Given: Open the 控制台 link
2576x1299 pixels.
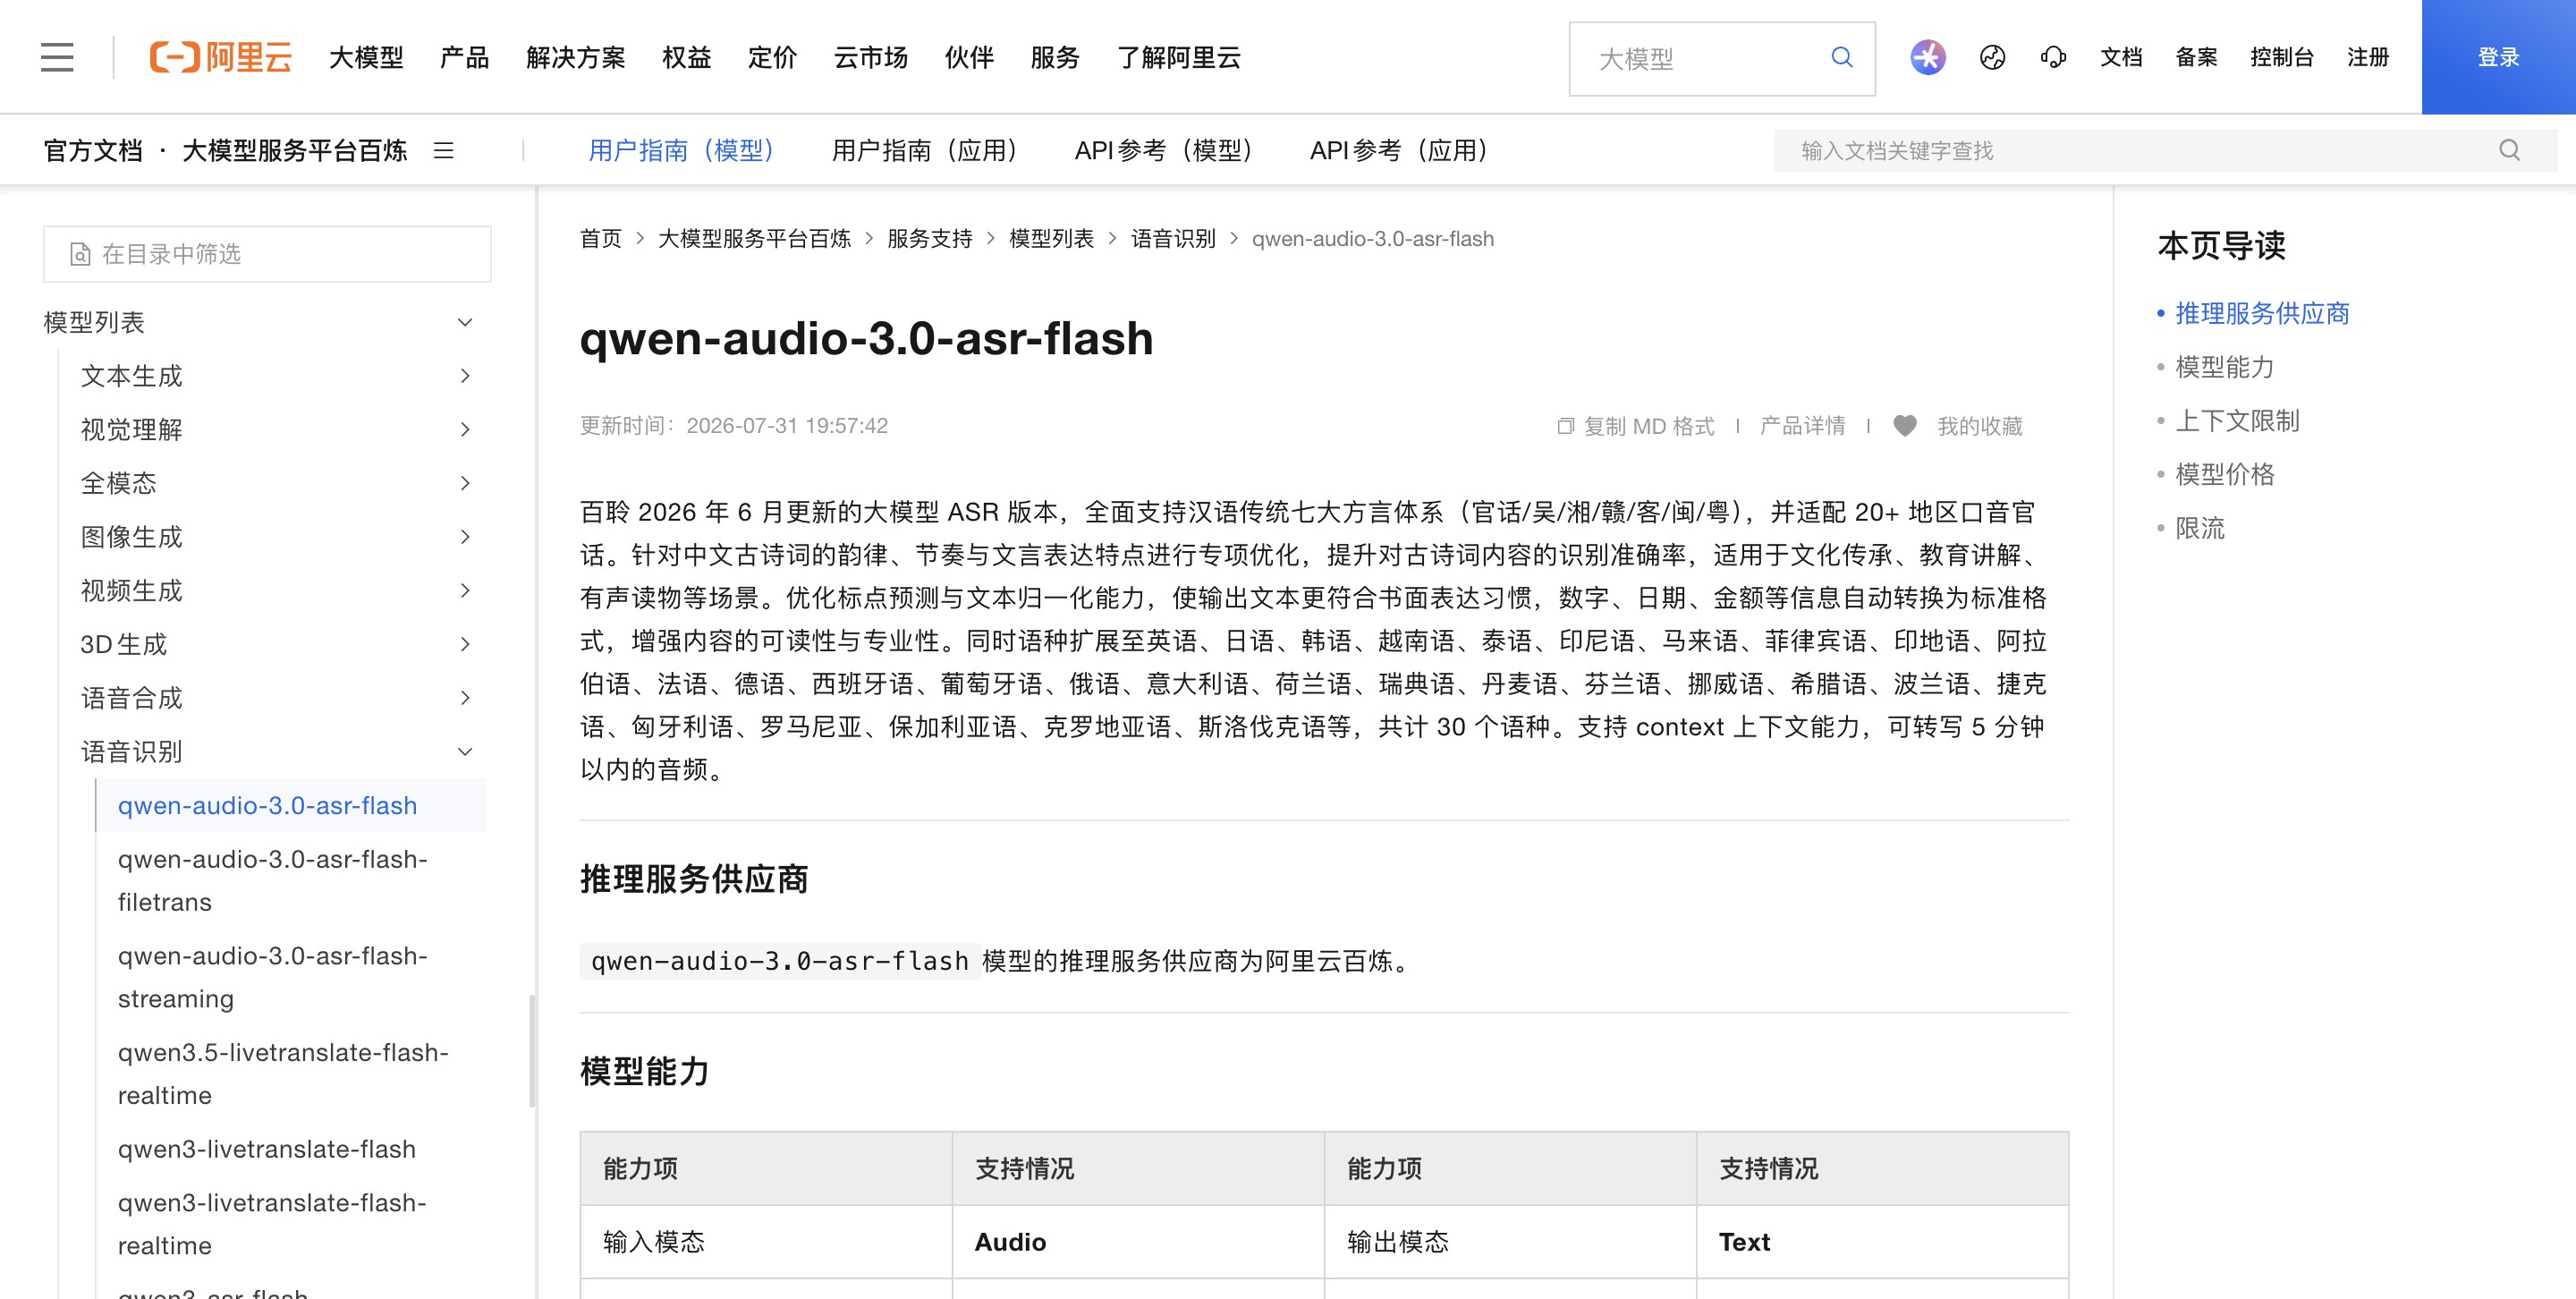Looking at the screenshot, I should 2282,57.
